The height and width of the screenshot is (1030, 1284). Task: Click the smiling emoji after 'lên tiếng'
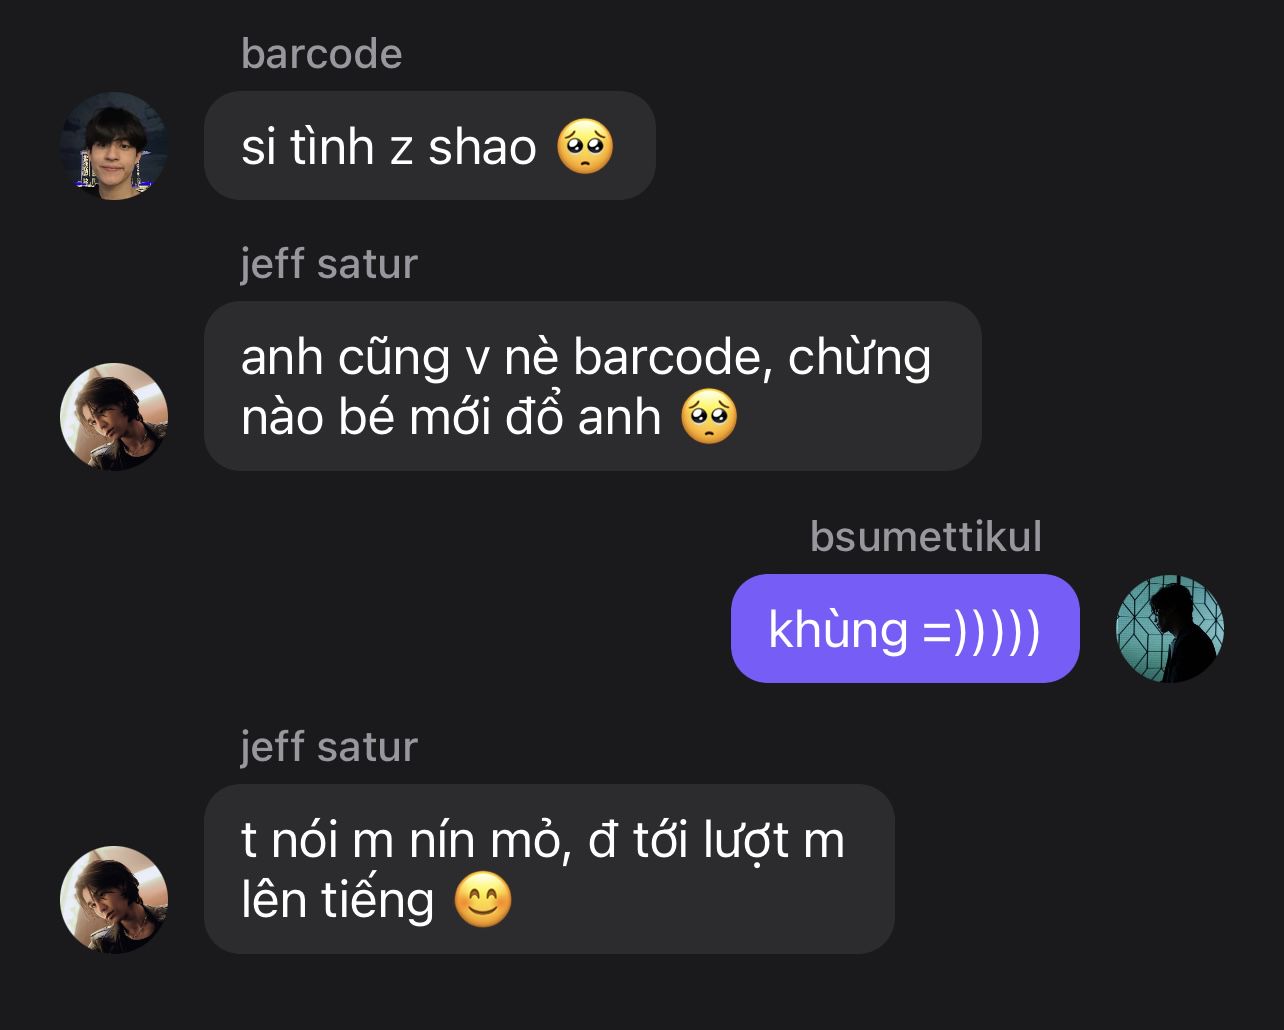tap(483, 899)
